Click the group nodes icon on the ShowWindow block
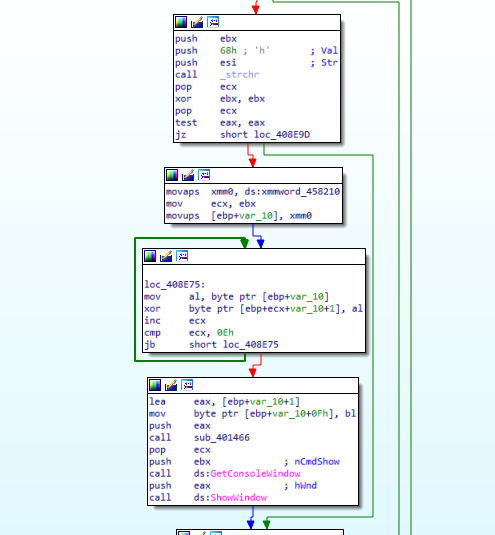Screen dimensions: 495x535 [x=187, y=385]
